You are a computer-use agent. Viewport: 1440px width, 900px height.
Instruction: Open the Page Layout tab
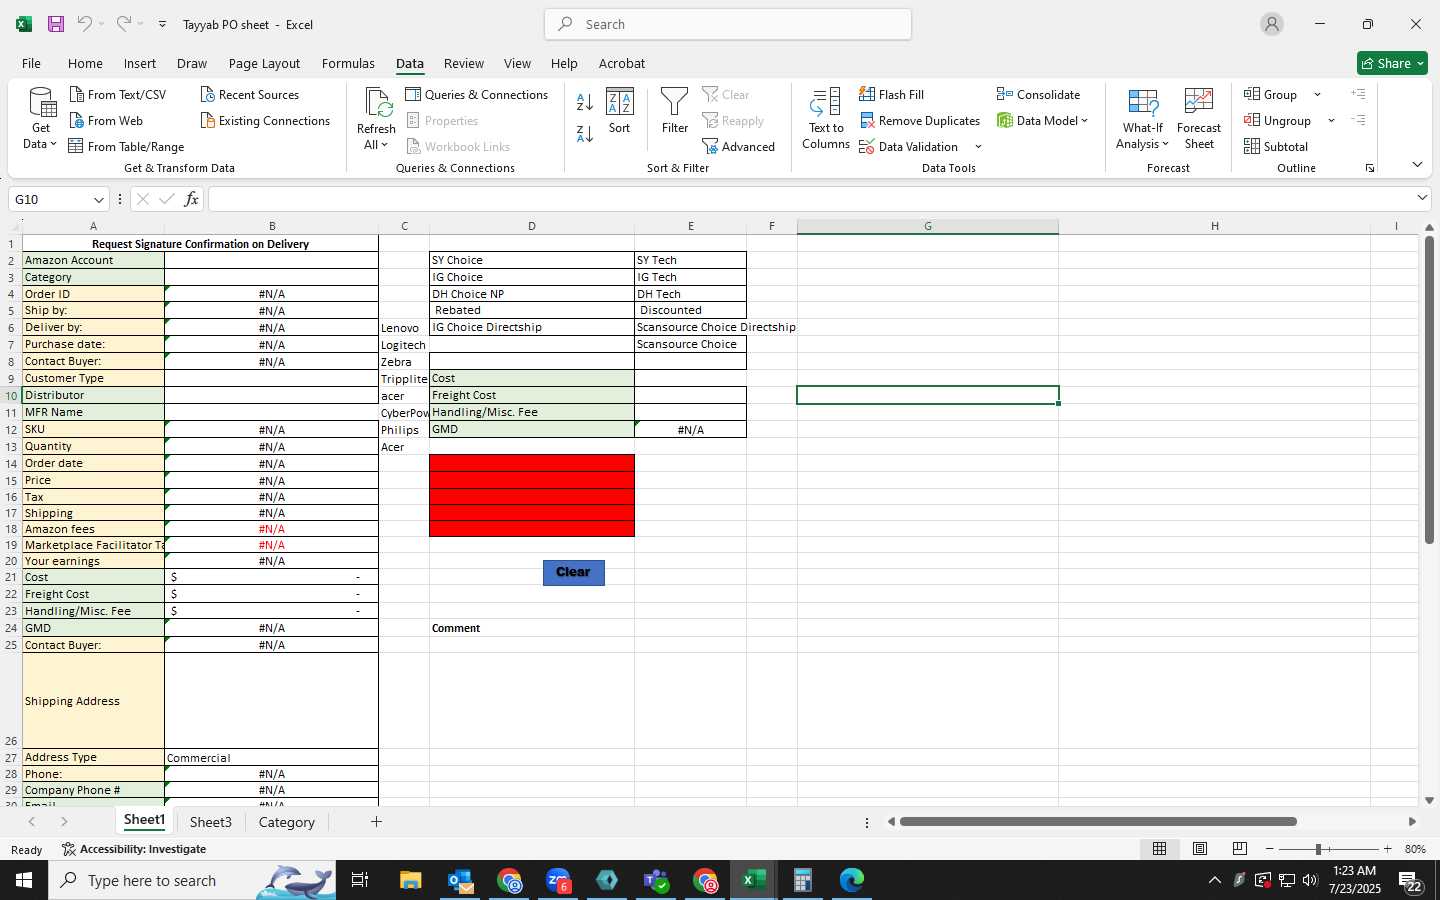click(264, 63)
